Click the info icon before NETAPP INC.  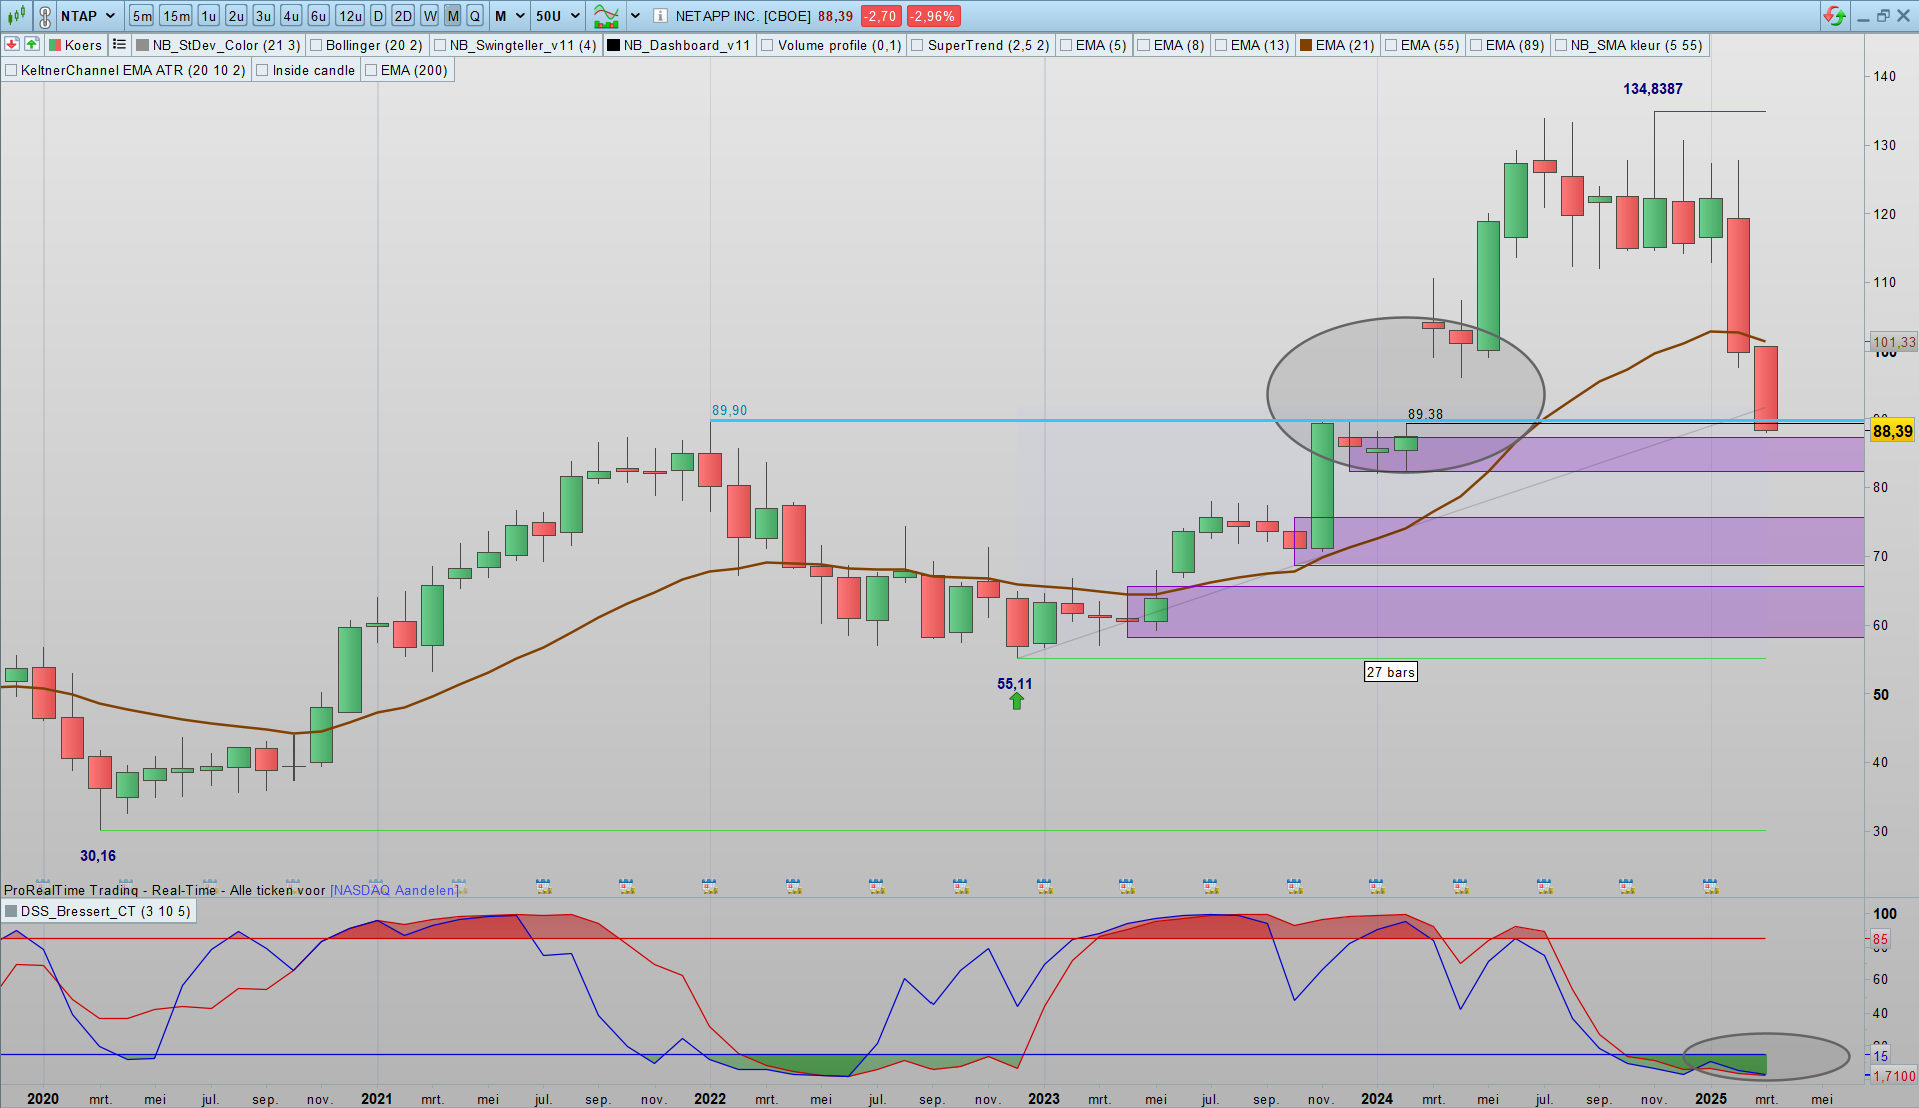point(660,16)
